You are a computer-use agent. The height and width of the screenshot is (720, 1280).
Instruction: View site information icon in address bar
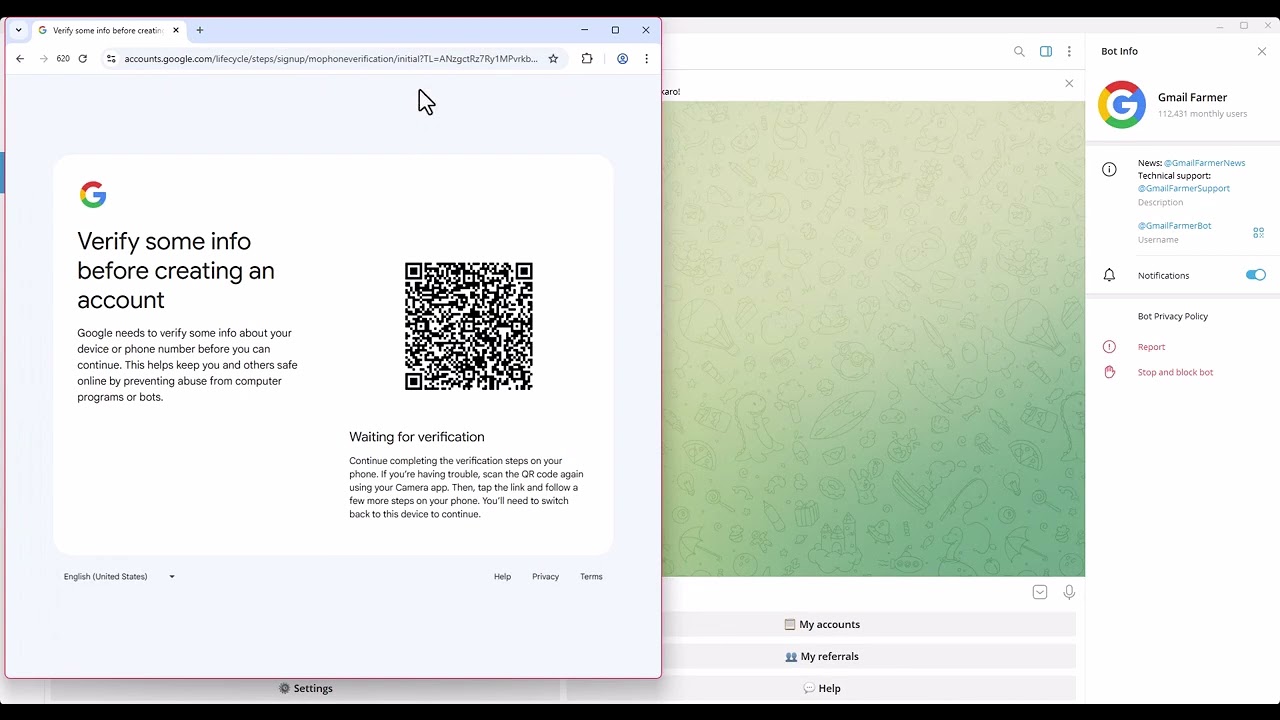(x=111, y=59)
